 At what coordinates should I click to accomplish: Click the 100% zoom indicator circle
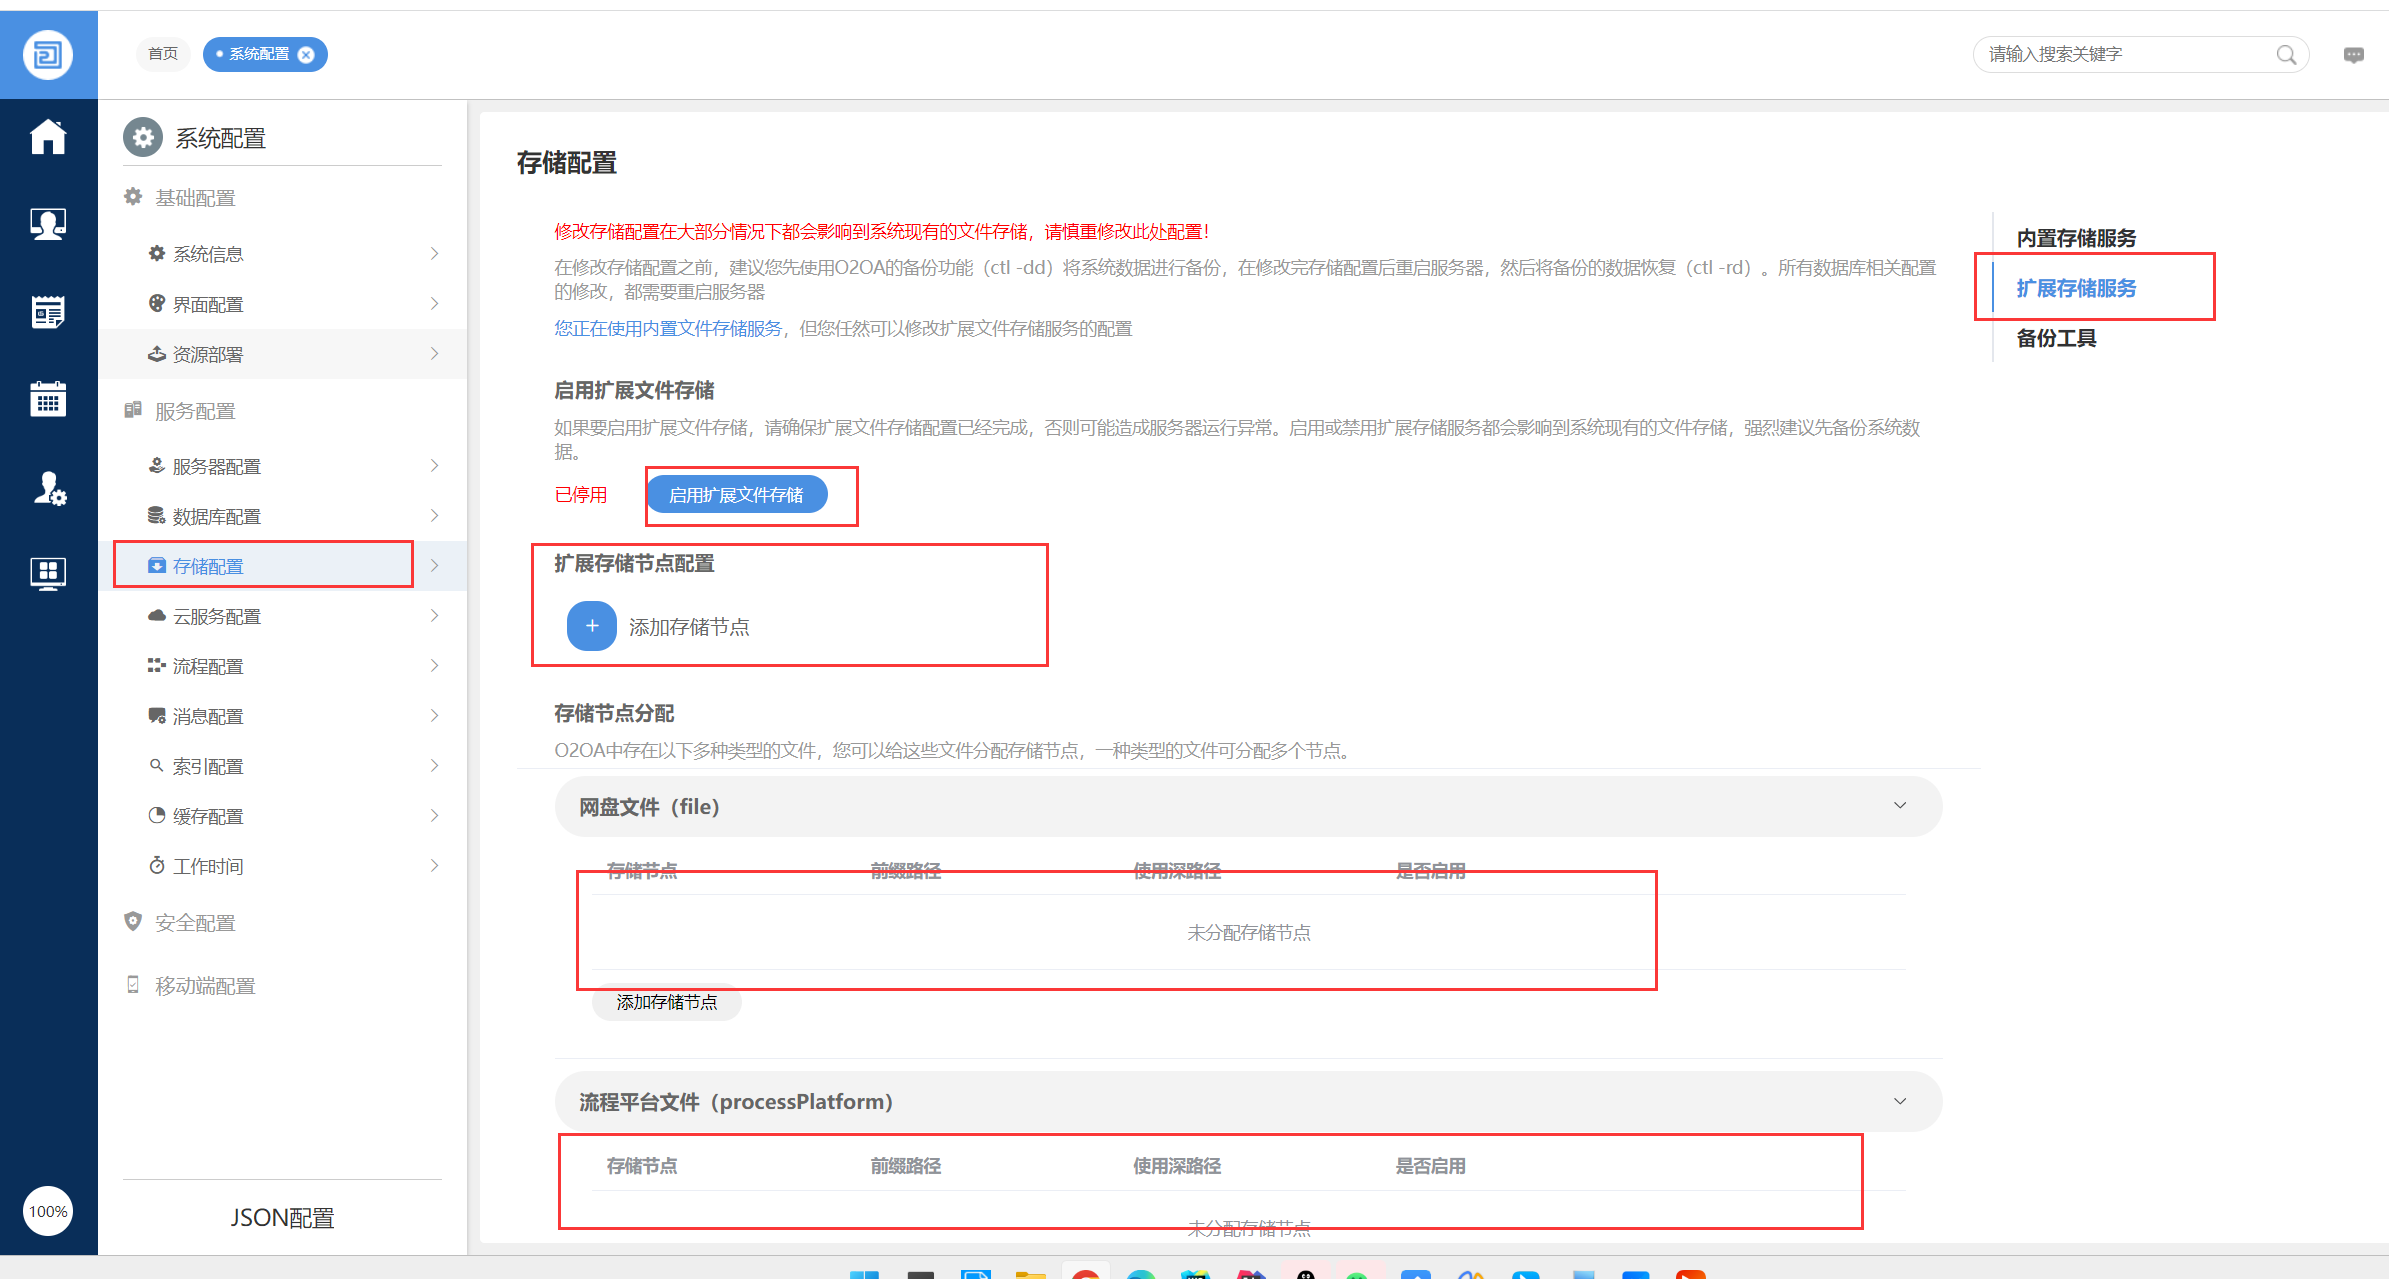tap(48, 1211)
